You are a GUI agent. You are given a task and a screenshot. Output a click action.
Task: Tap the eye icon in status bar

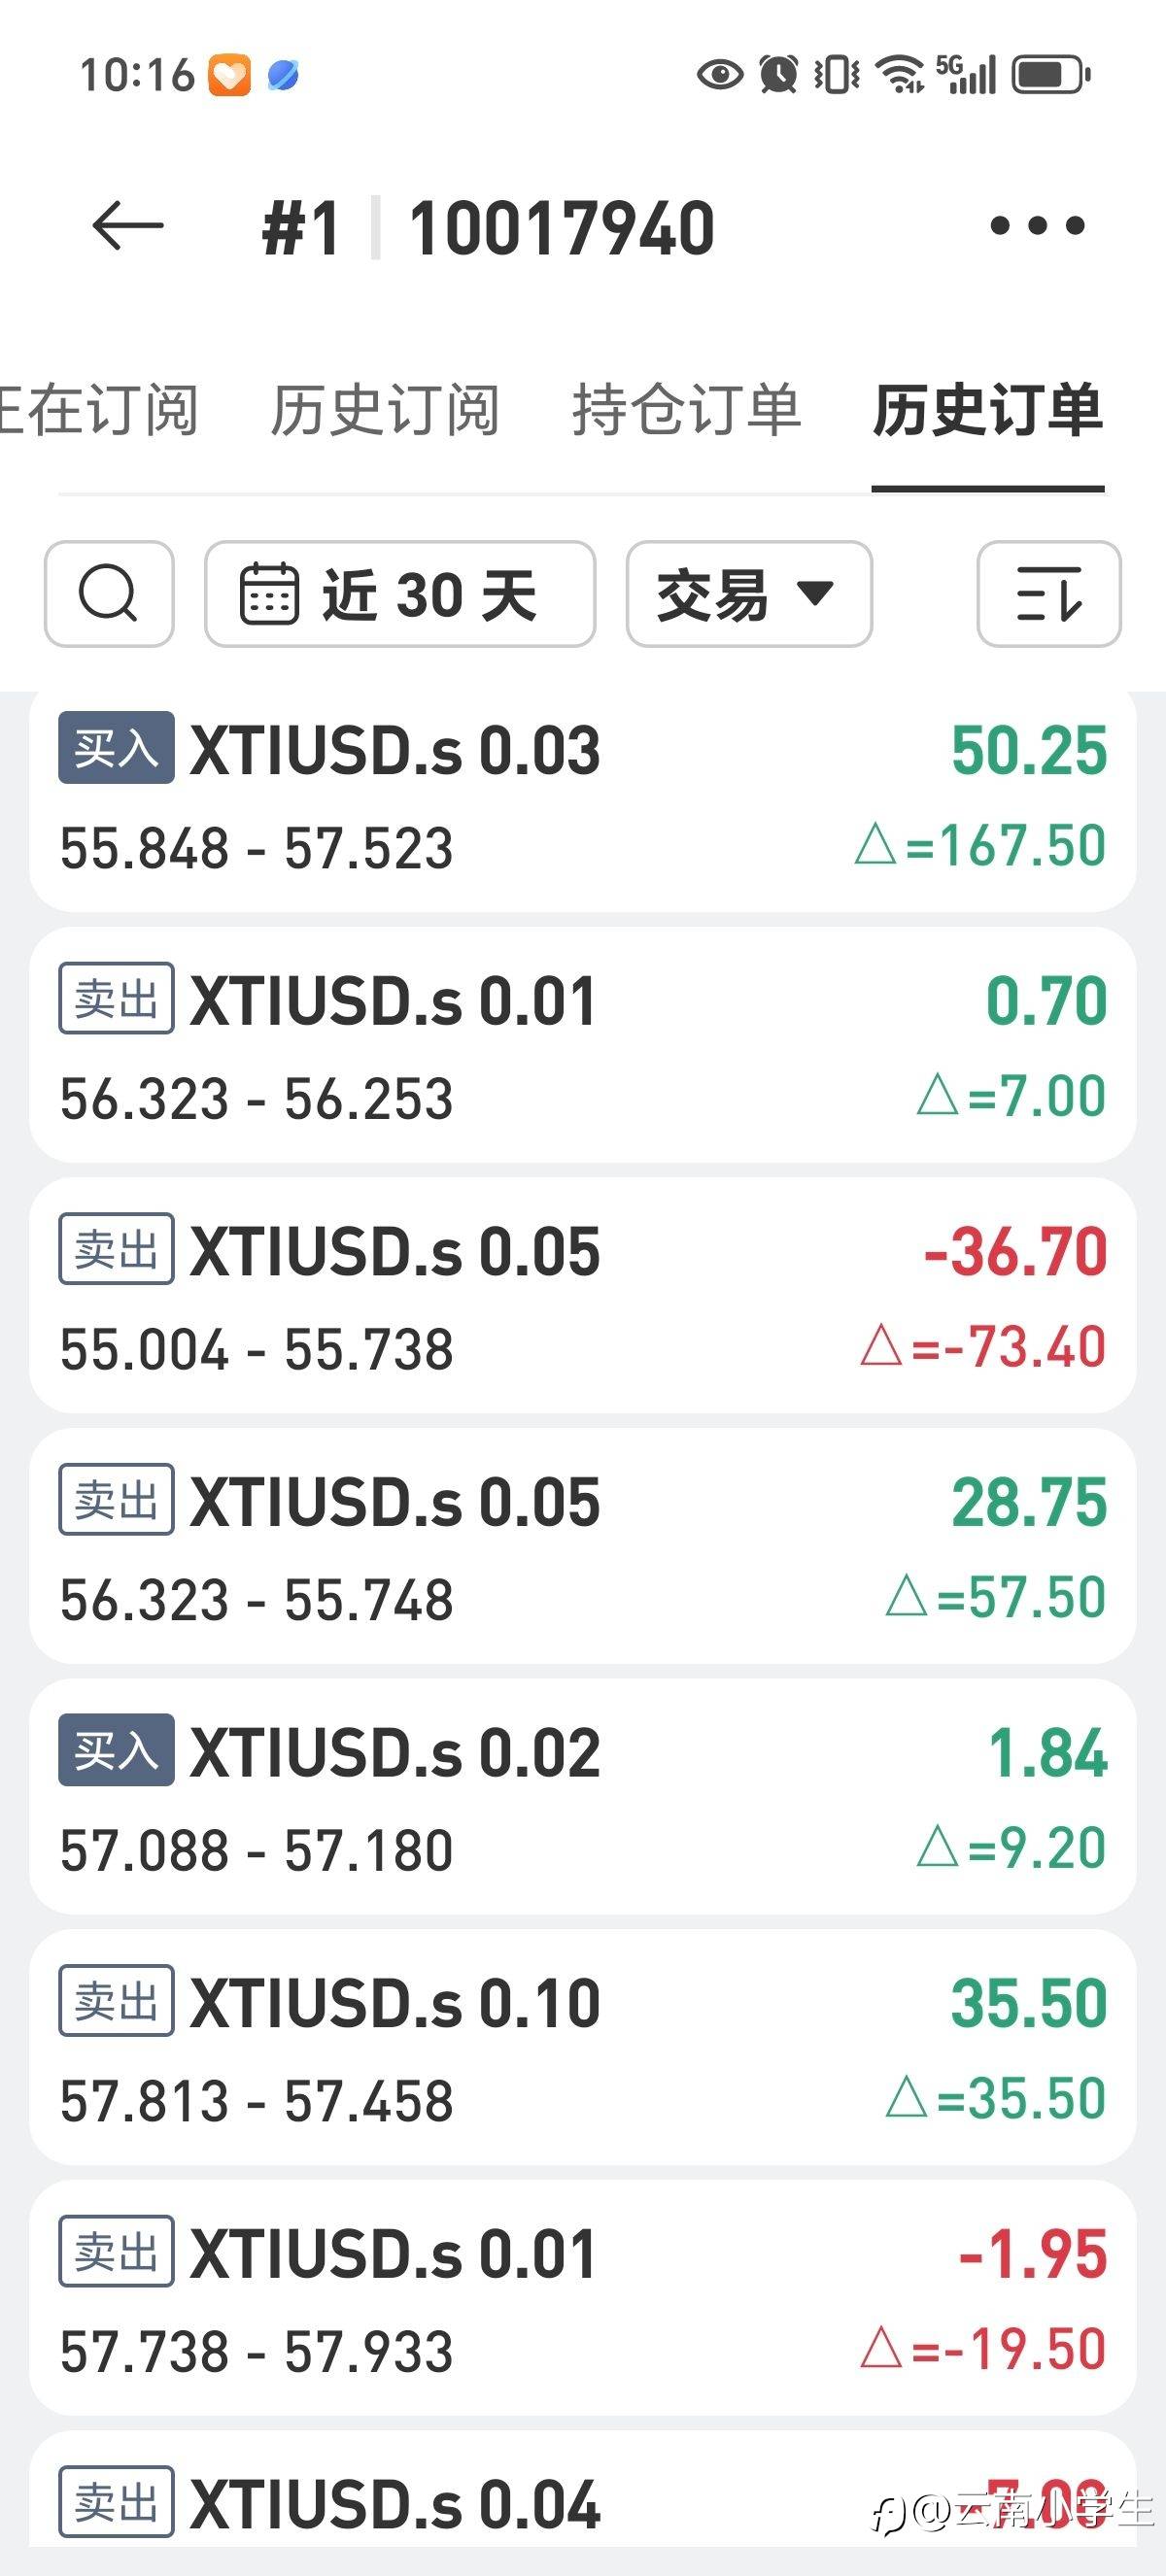pyautogui.click(x=719, y=74)
